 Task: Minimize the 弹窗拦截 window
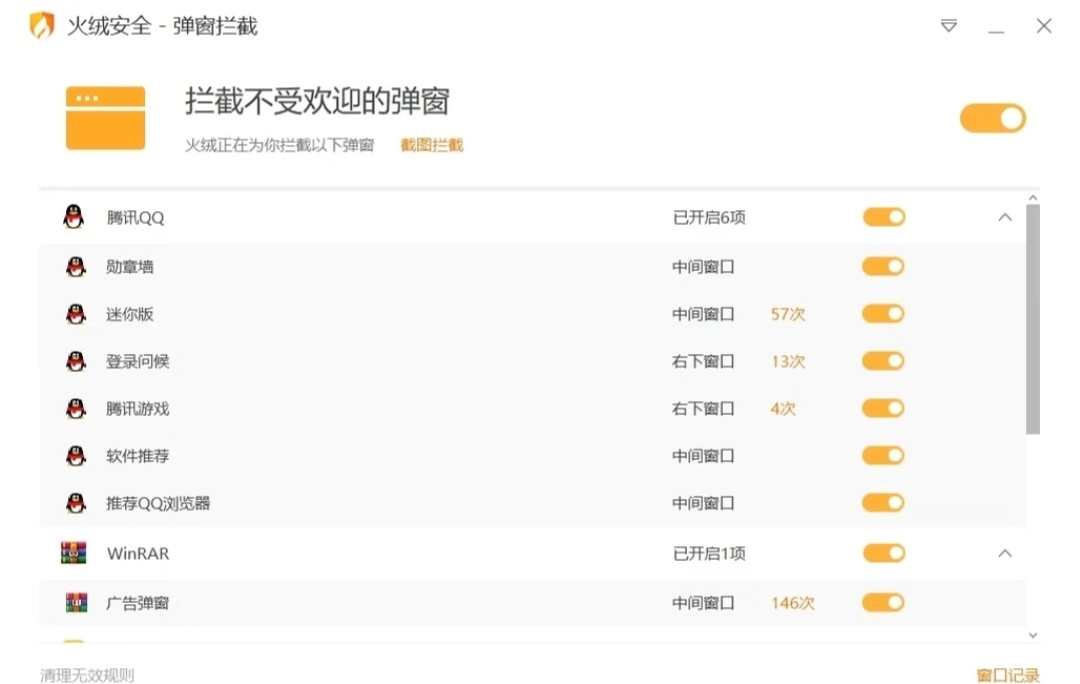(x=996, y=30)
